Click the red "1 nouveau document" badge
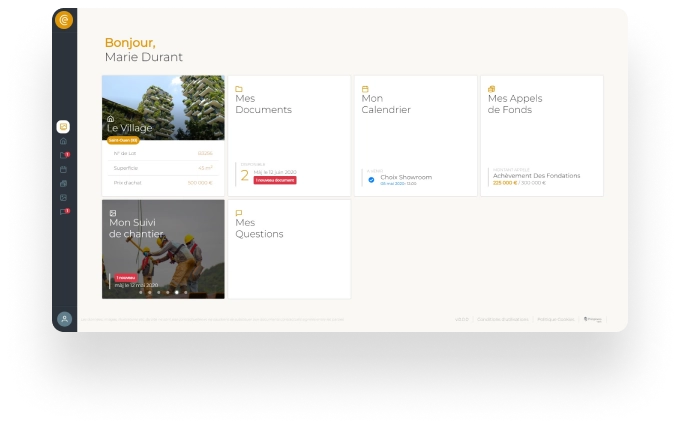 point(275,180)
